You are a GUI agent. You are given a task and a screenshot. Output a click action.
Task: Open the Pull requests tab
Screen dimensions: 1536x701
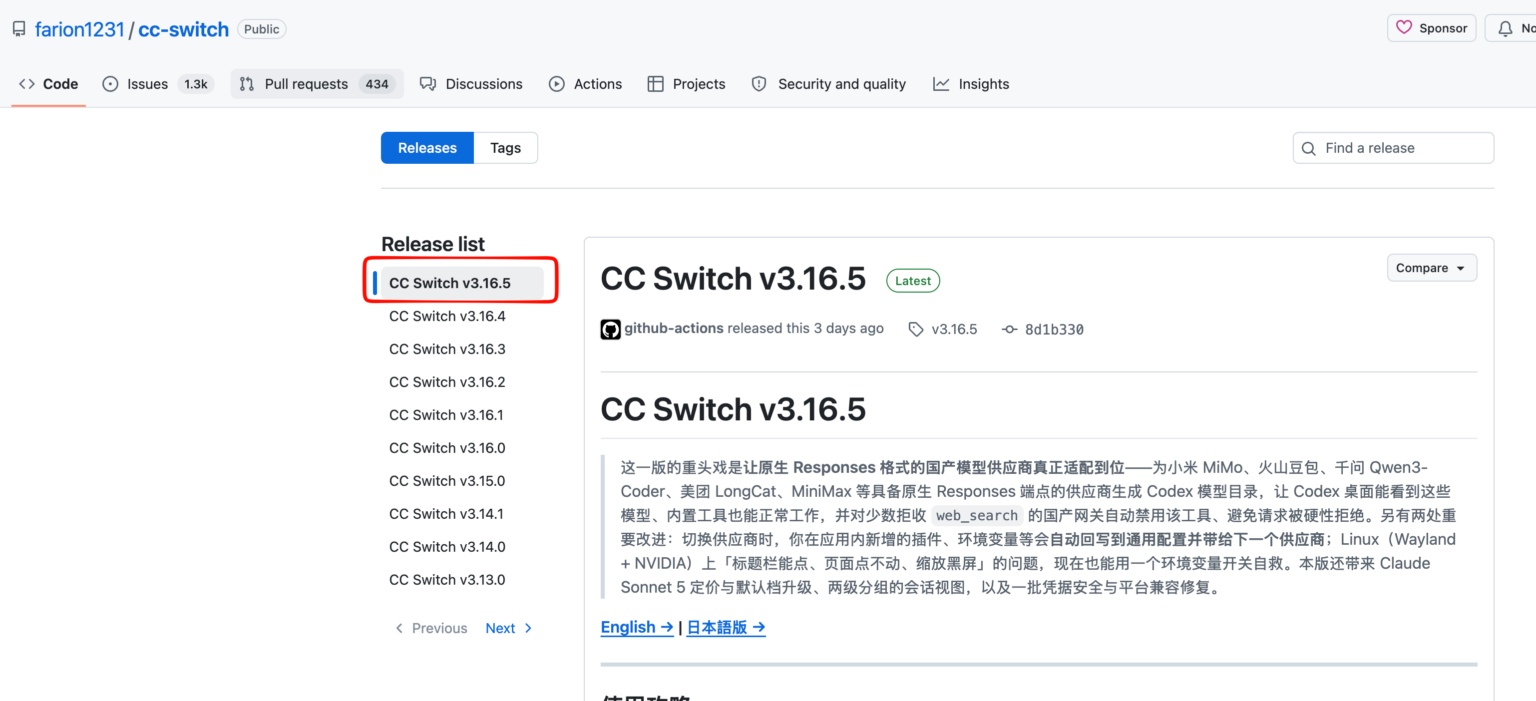pos(317,84)
